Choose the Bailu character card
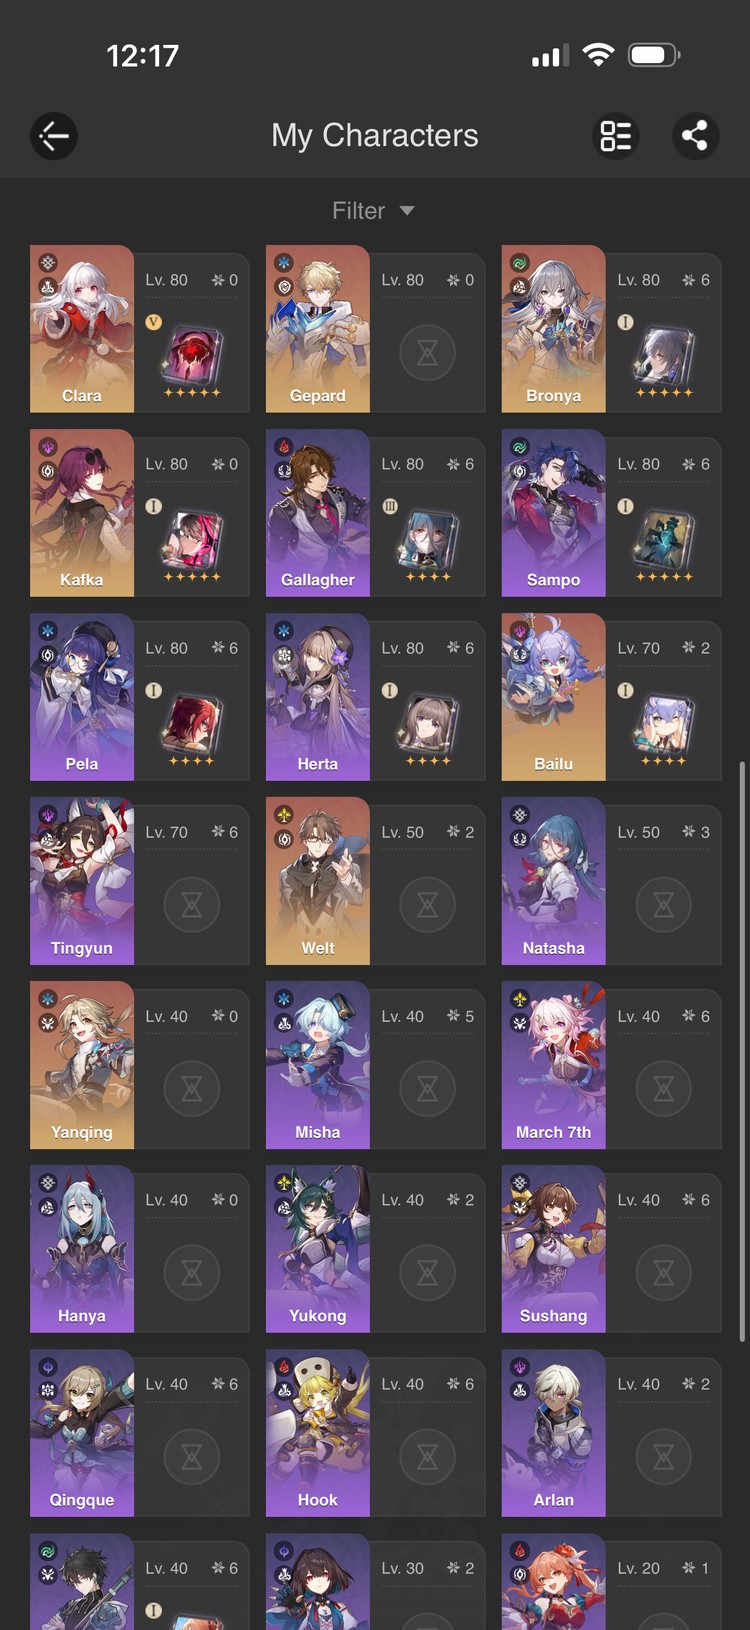Screen dimensions: 750x1630 click(x=611, y=697)
